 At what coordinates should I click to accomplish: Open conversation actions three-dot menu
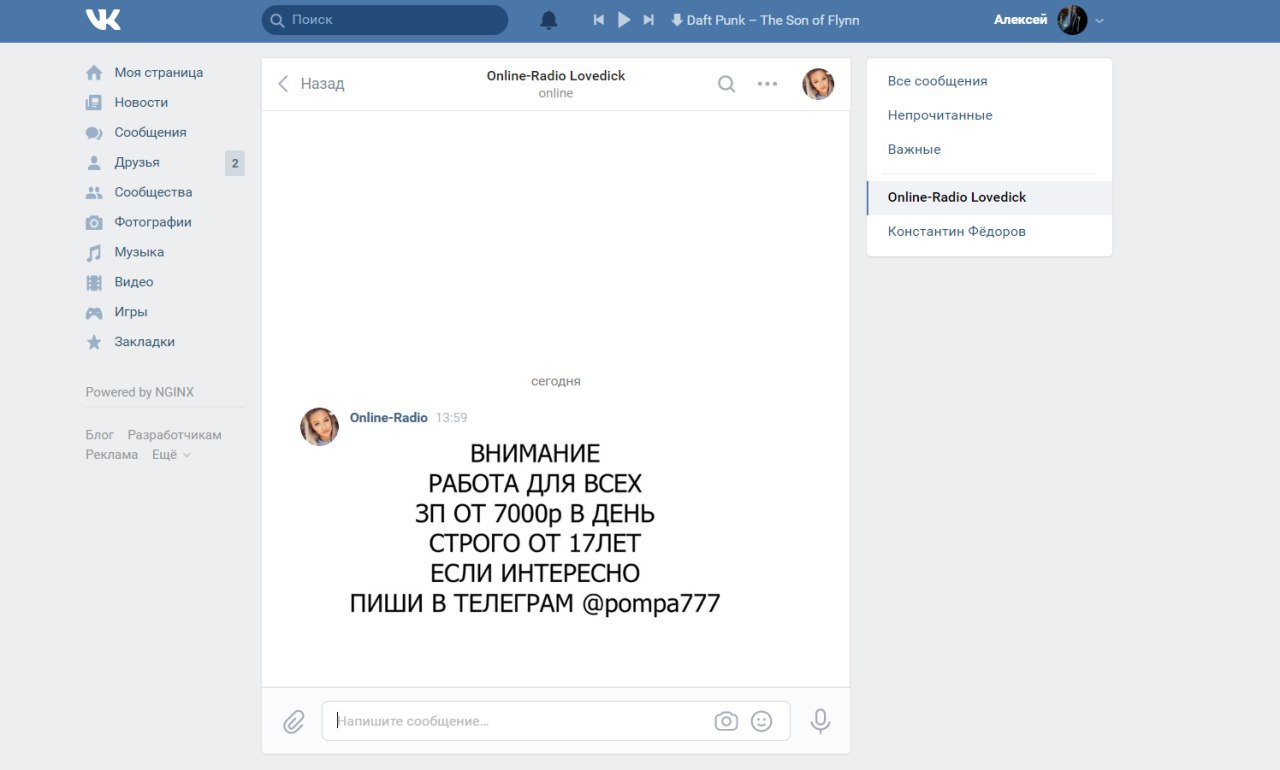(767, 84)
